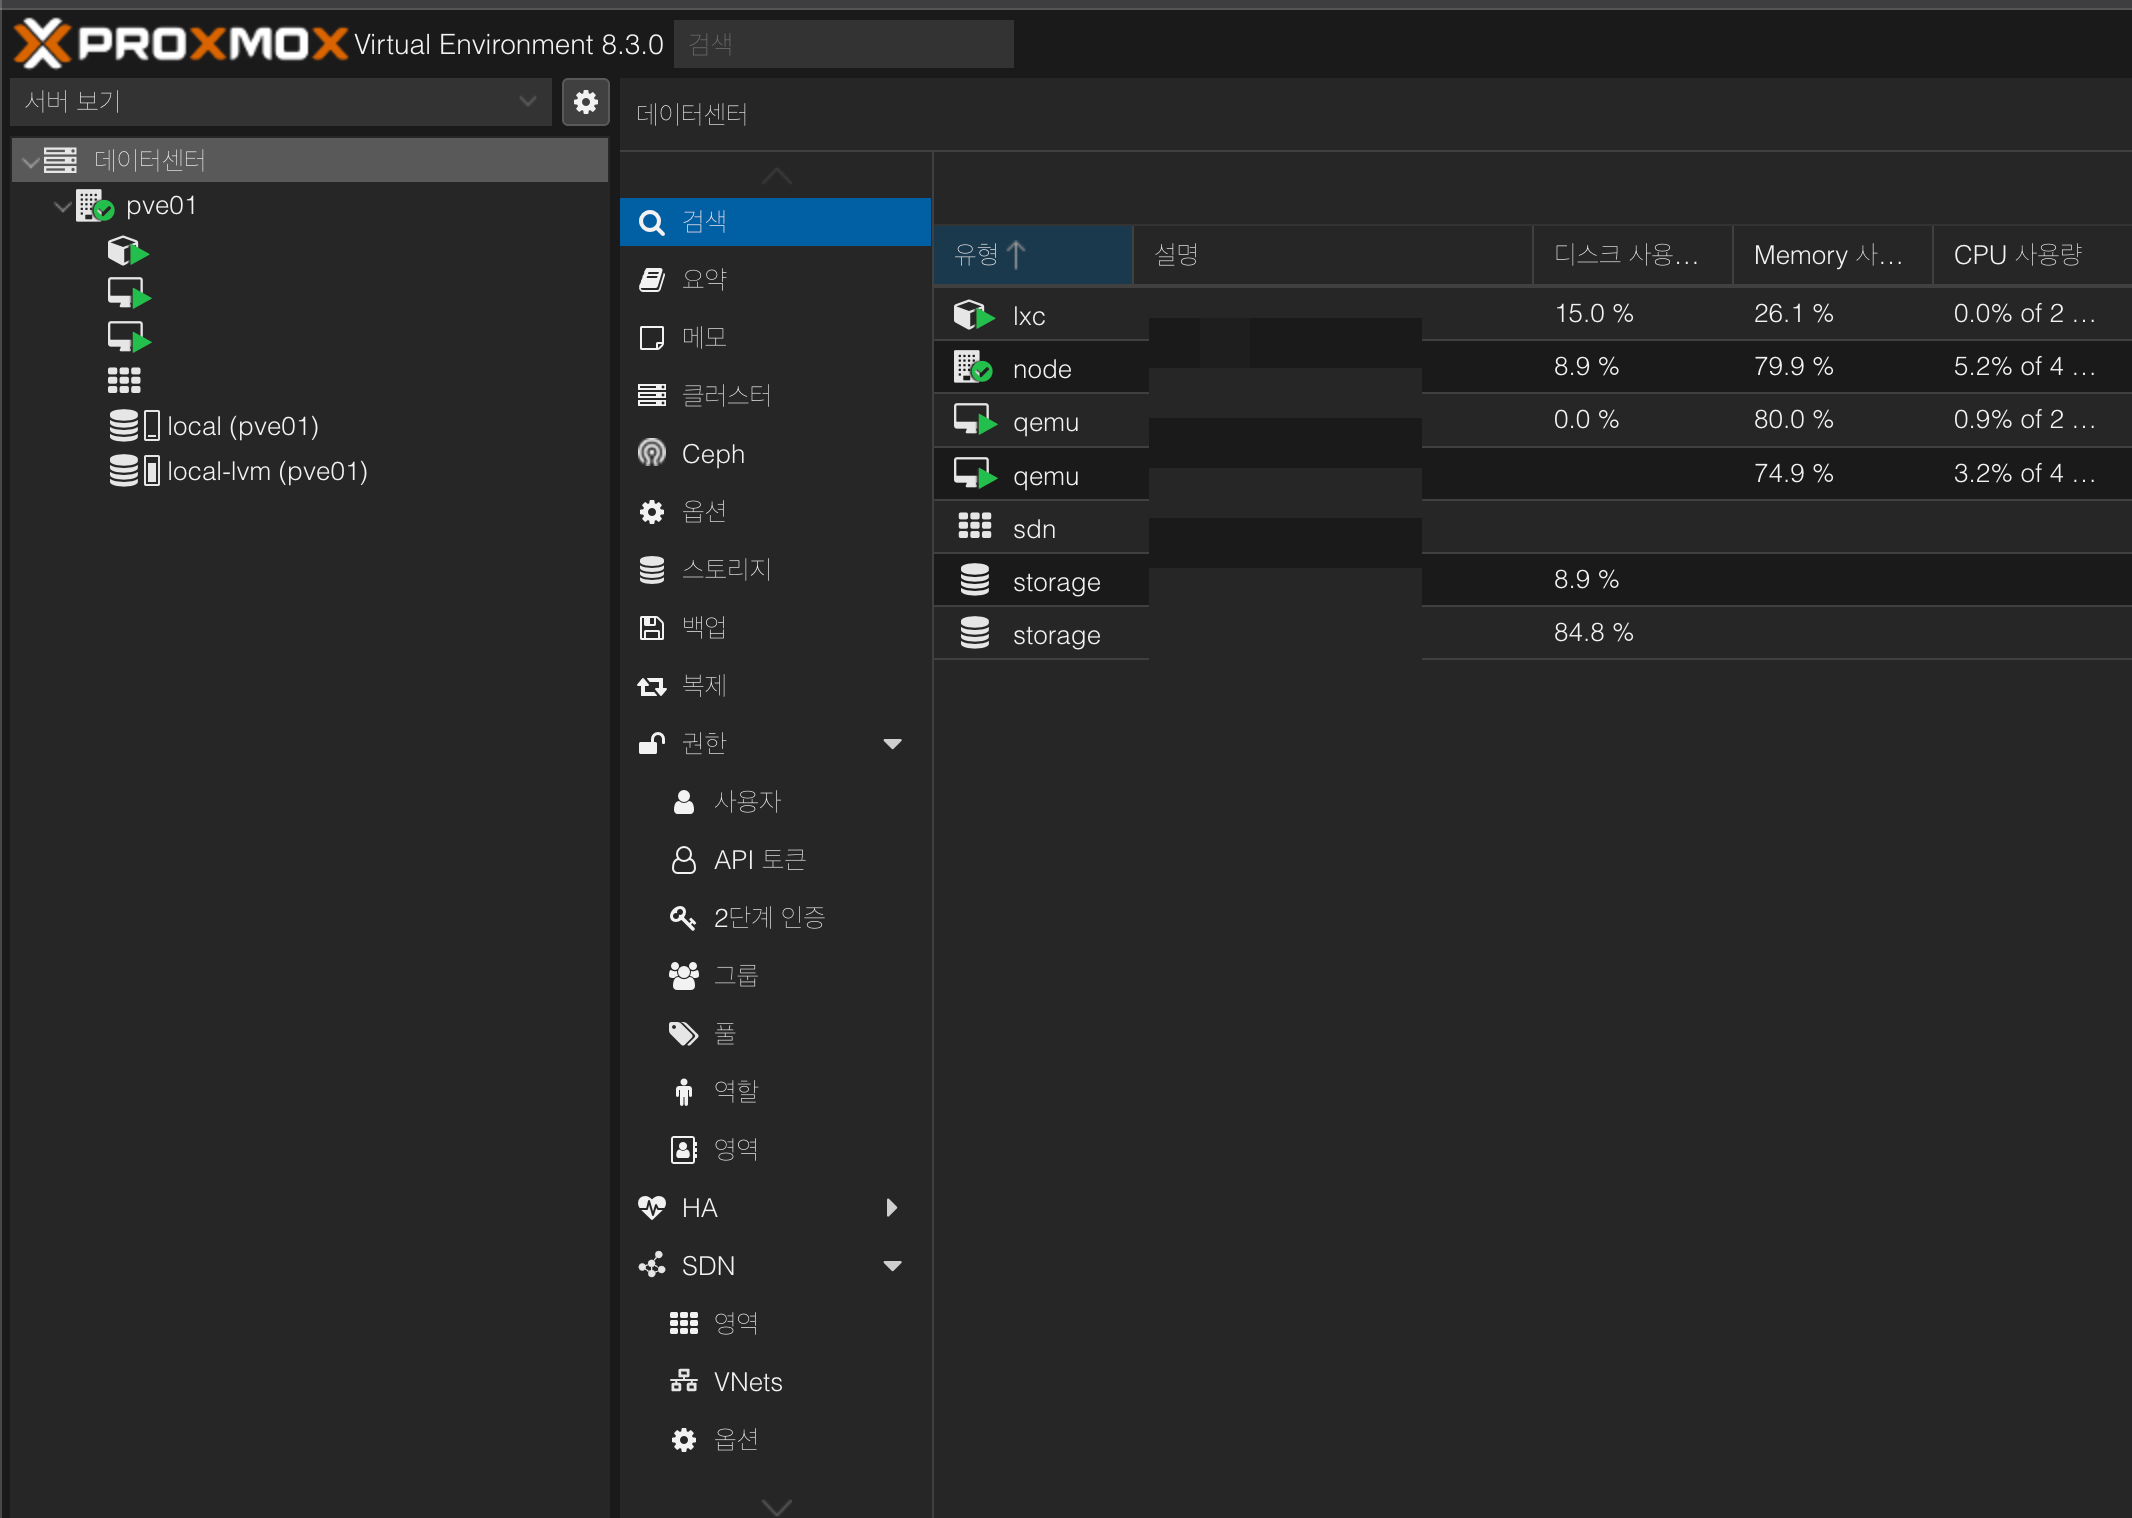The image size is (2132, 1518).
Task: Open API 토큰 under permissions
Action: tap(758, 860)
